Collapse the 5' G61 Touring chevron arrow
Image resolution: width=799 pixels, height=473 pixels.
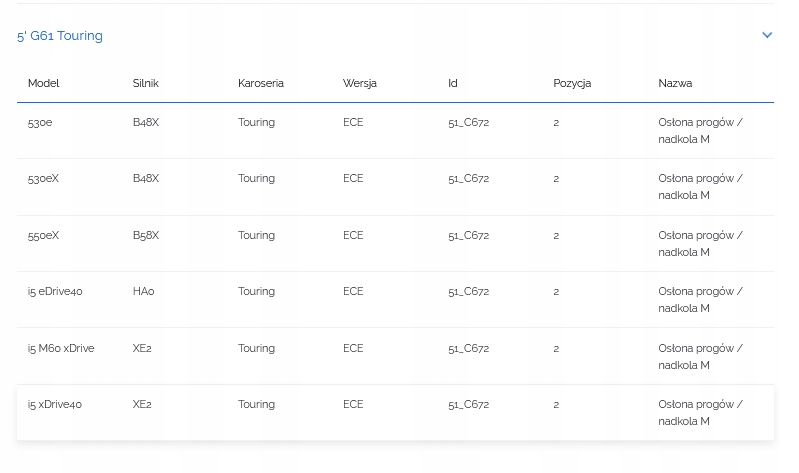pyautogui.click(x=767, y=35)
